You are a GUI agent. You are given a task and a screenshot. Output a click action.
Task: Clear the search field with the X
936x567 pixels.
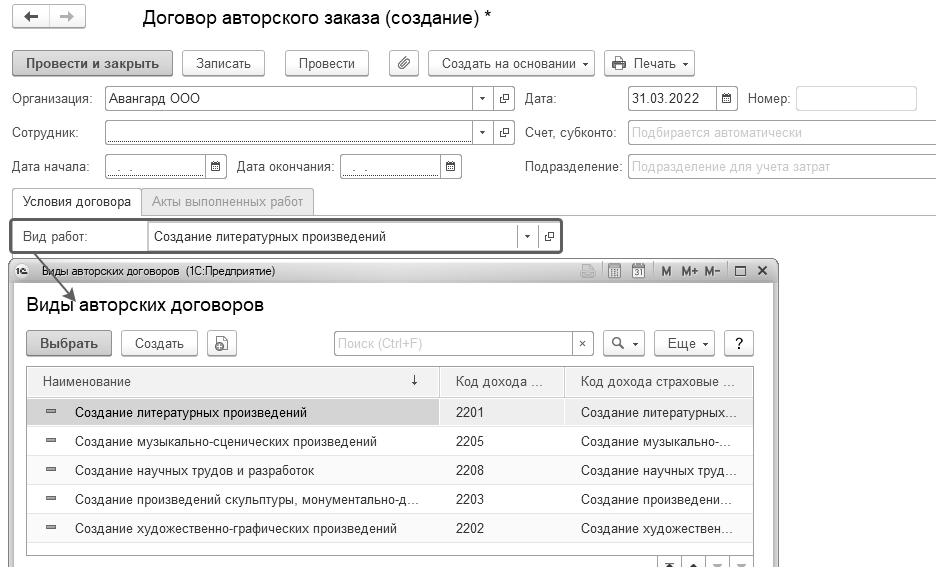584,343
